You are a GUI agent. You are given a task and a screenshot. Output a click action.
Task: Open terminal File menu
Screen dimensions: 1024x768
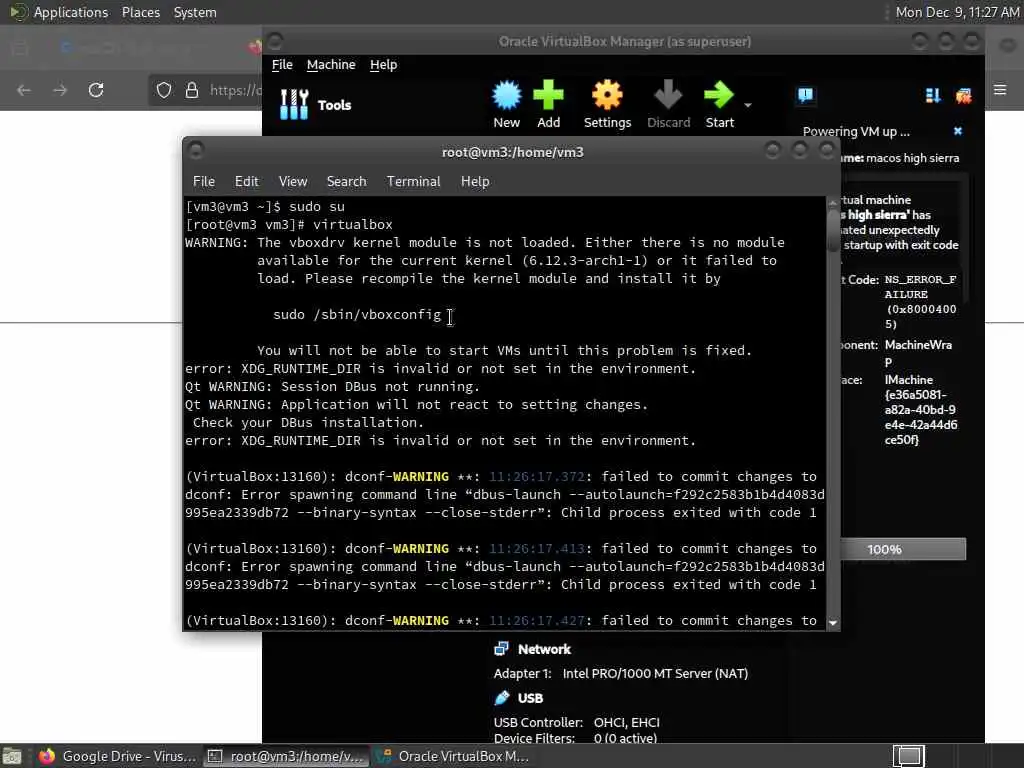click(204, 182)
